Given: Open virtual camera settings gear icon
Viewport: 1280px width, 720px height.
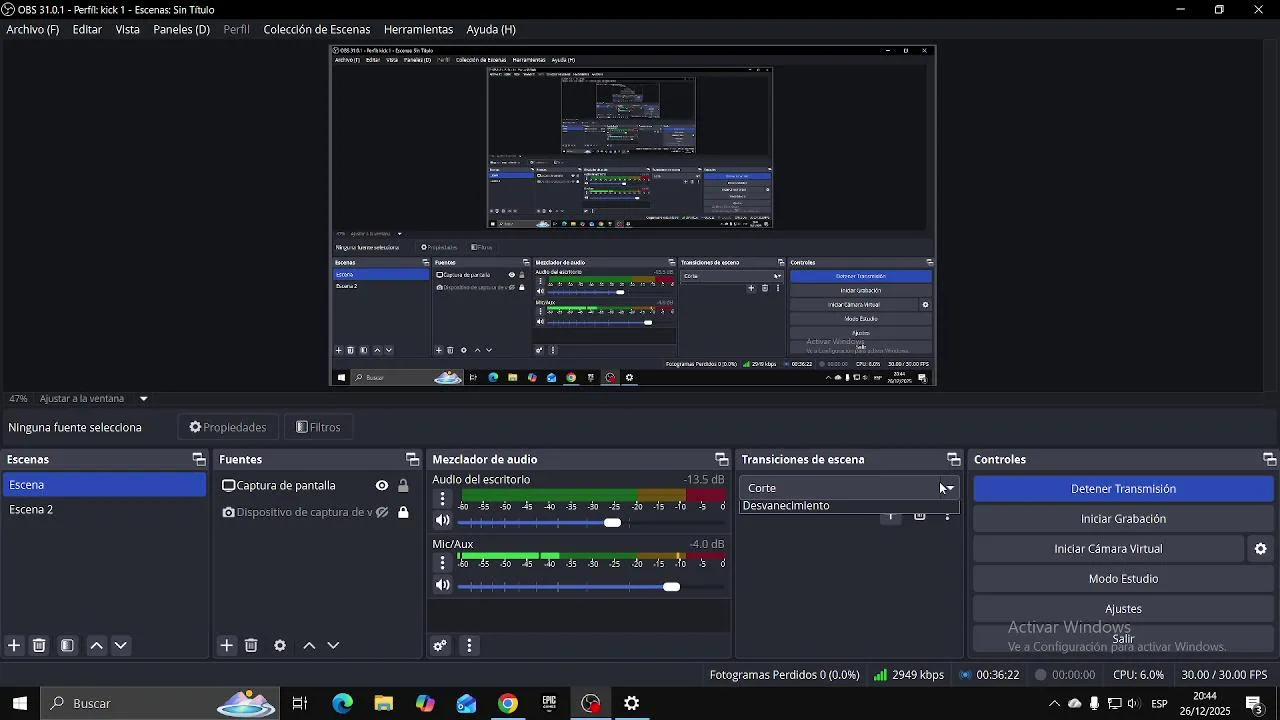Looking at the screenshot, I should [x=1260, y=549].
